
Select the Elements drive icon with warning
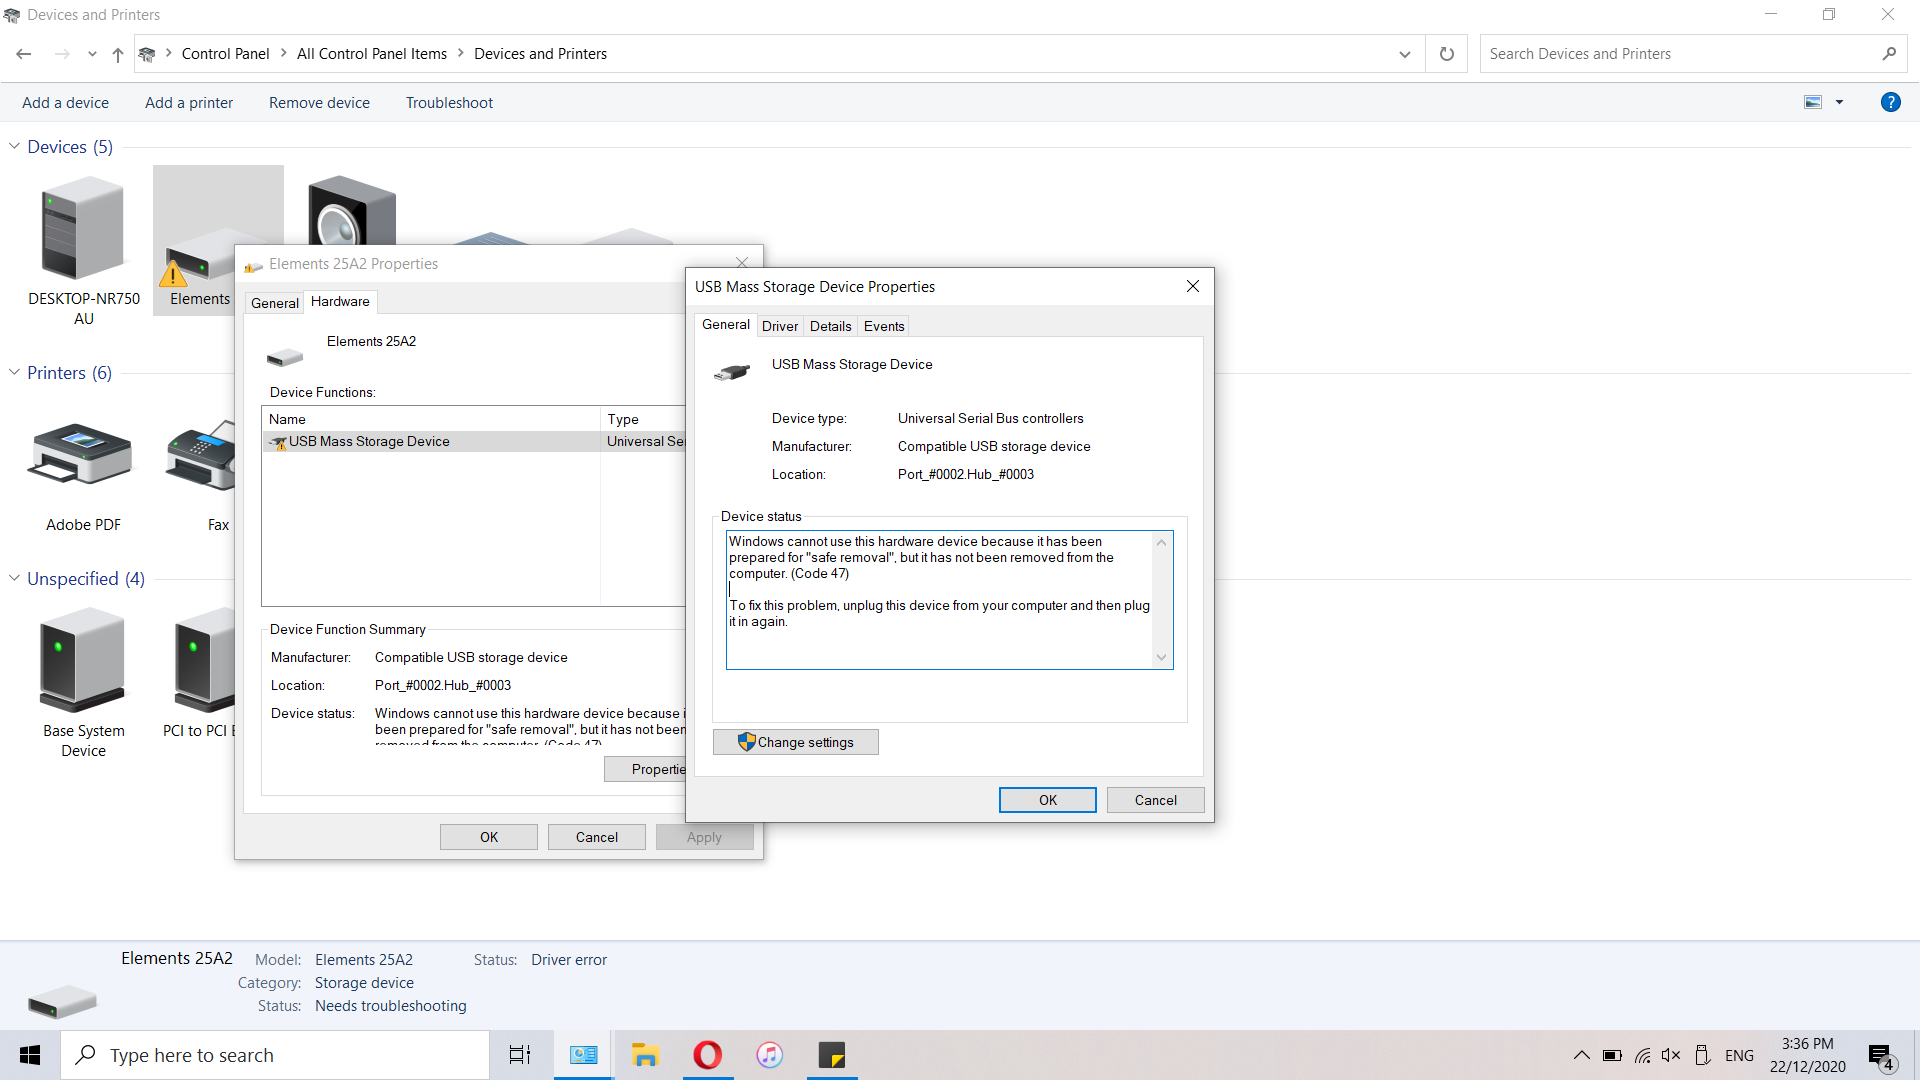click(x=198, y=258)
